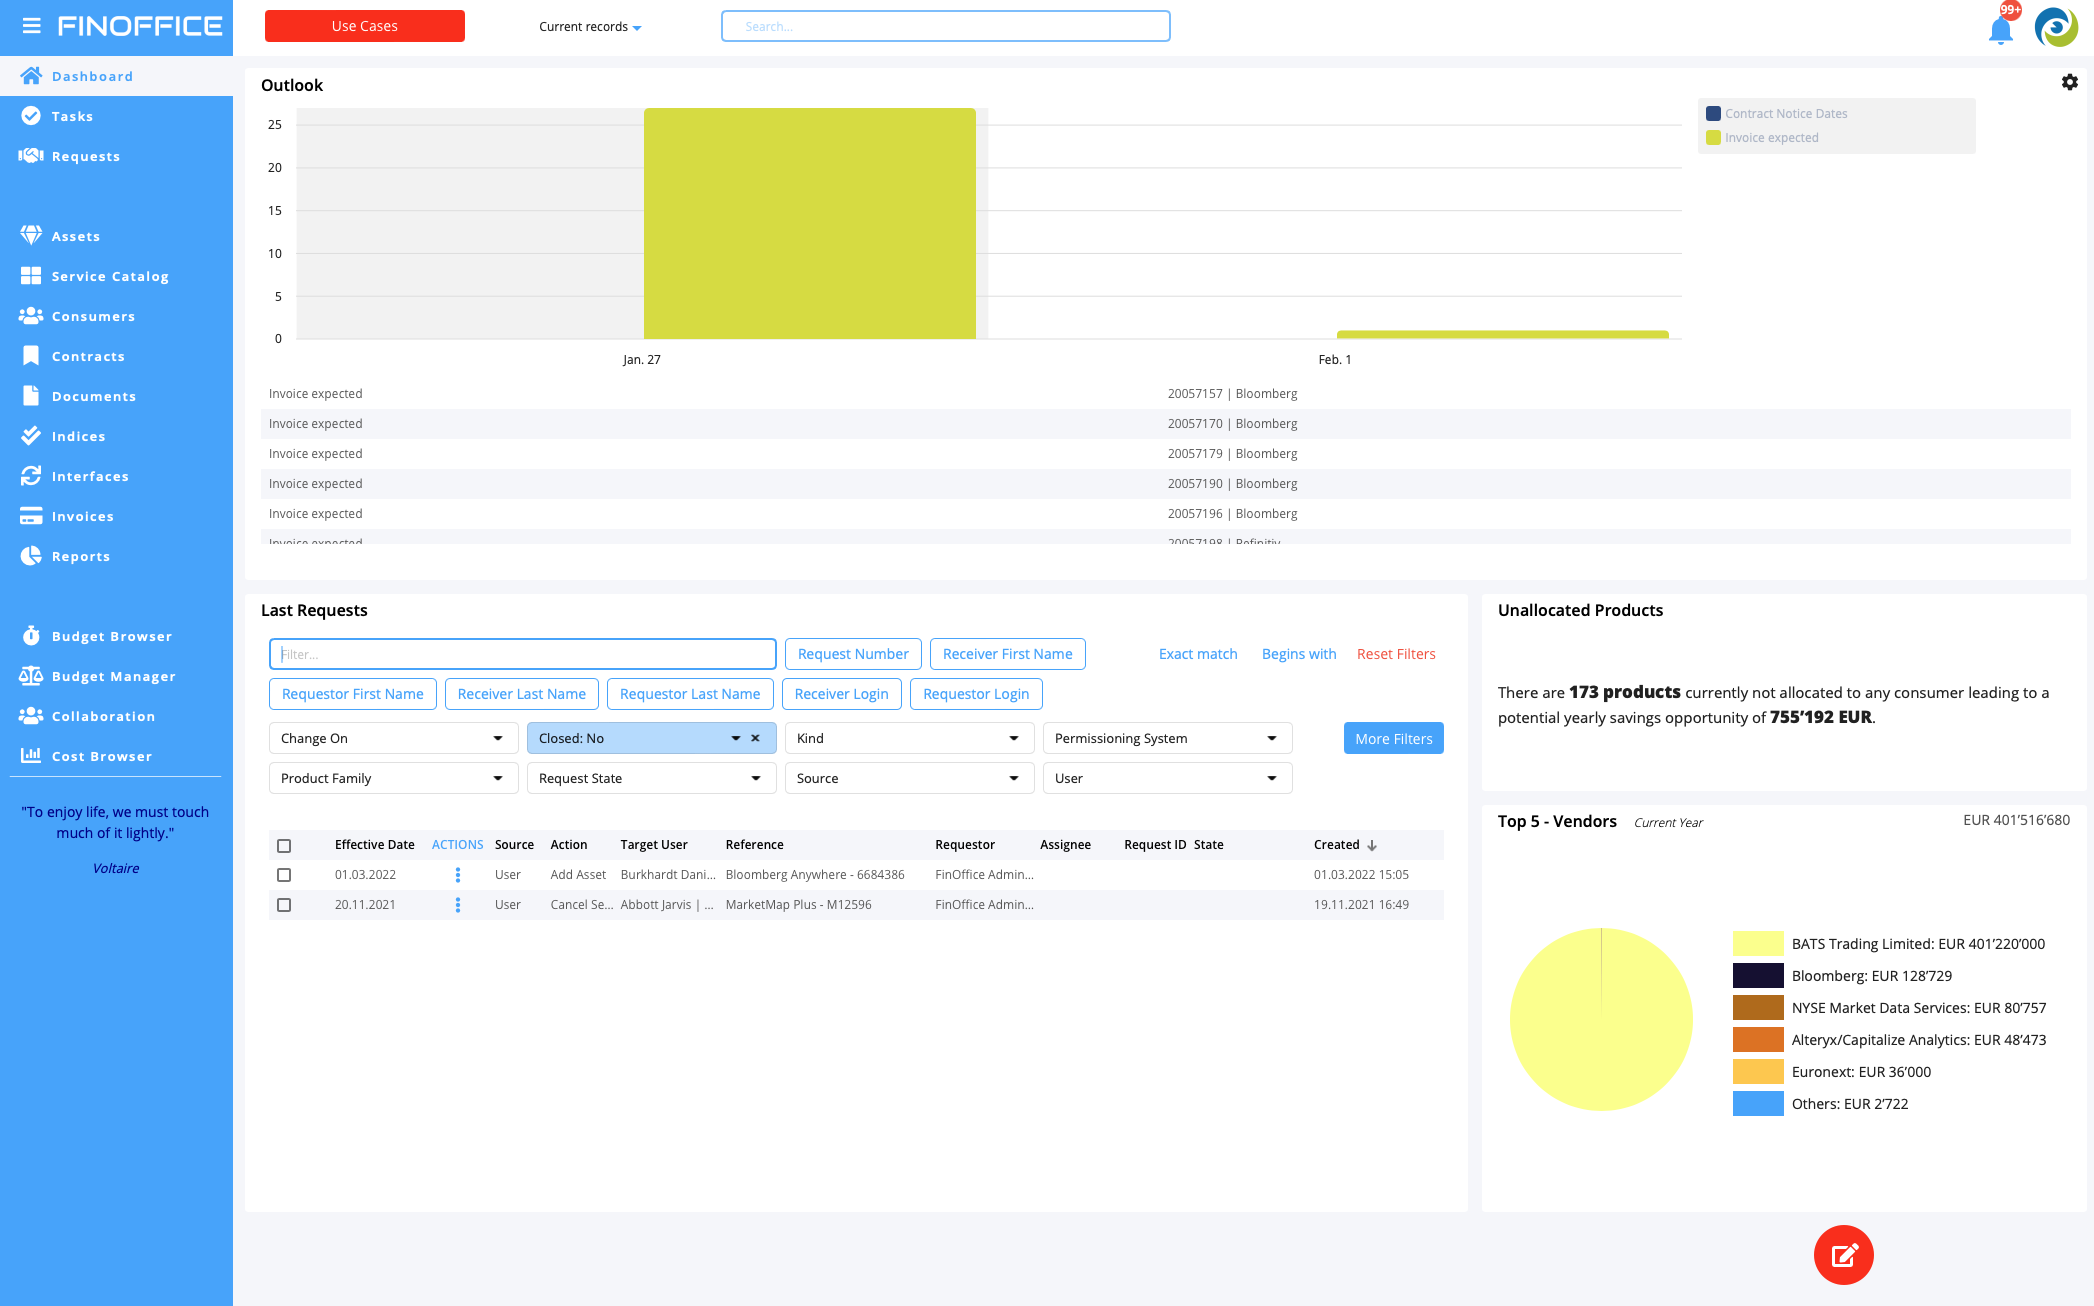The width and height of the screenshot is (2094, 1306).
Task: Toggle Invoice expected legend series
Action: [1763, 138]
